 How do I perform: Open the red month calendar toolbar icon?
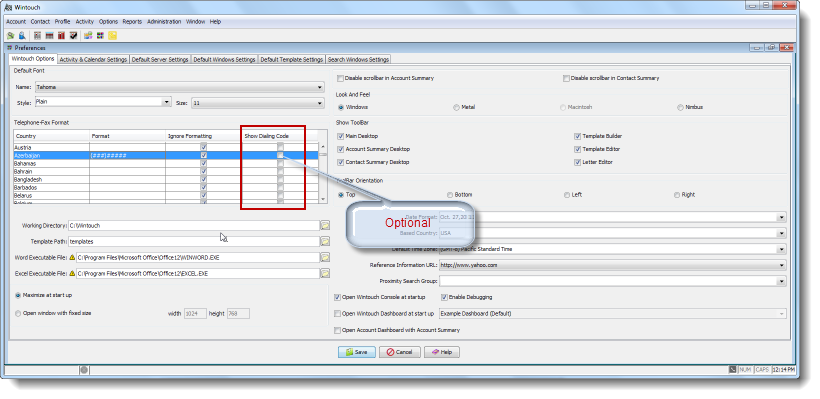(62, 36)
